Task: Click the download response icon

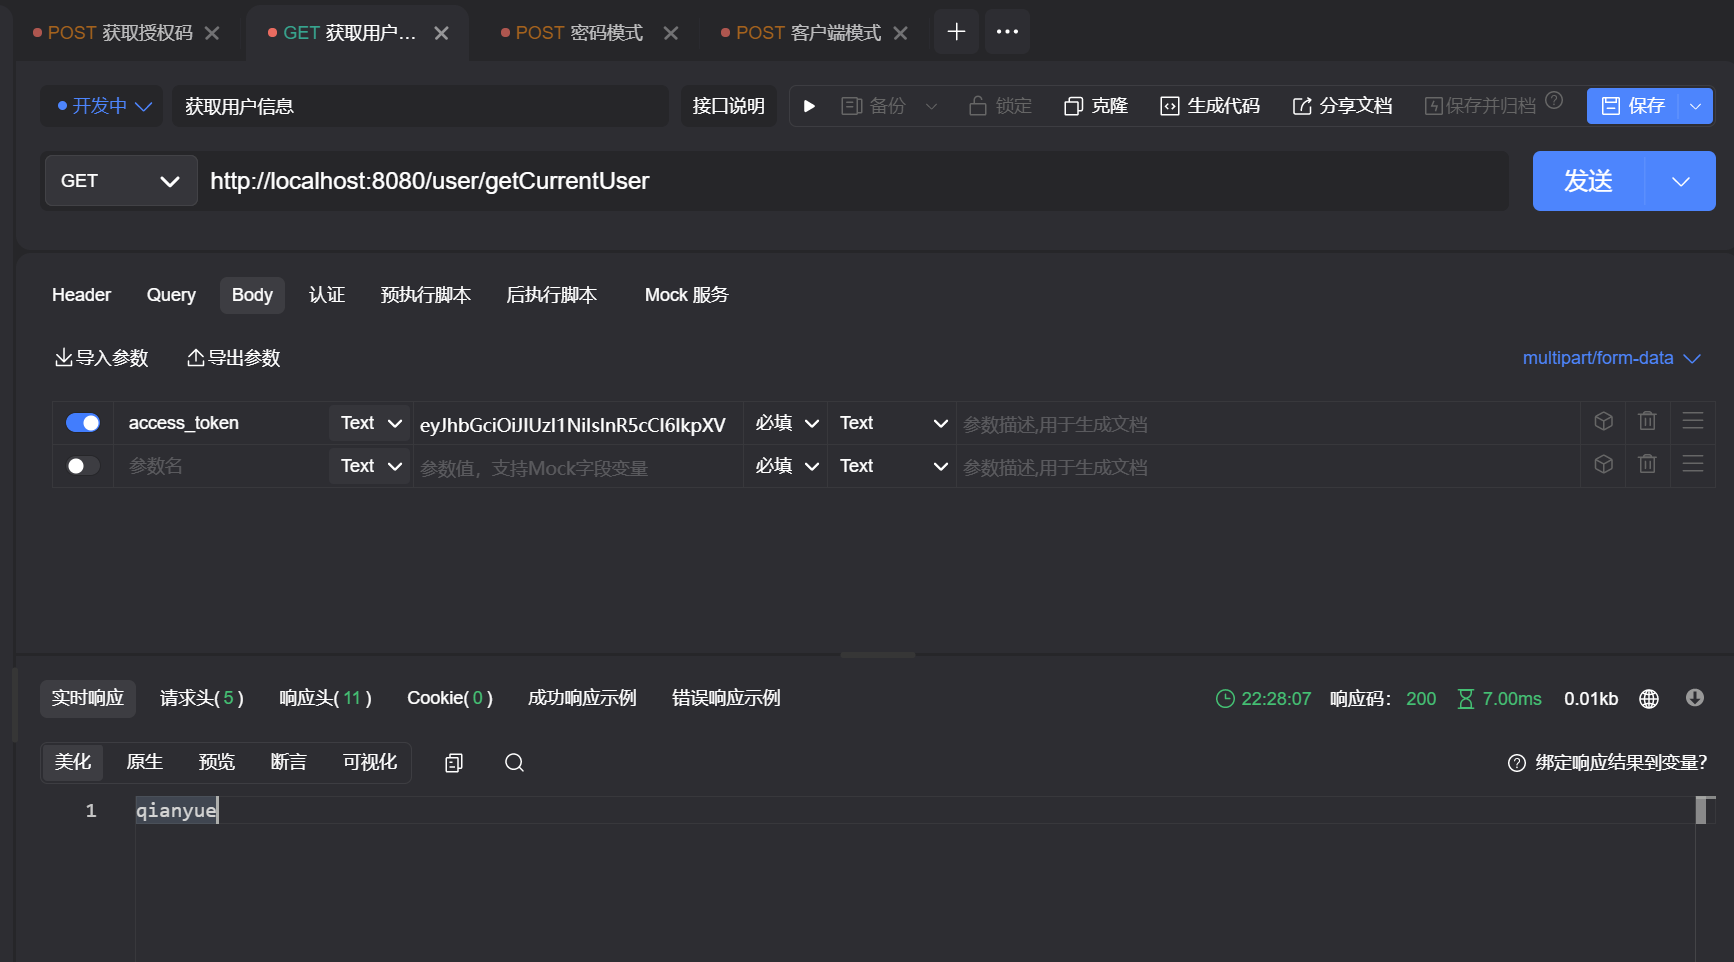Action: (x=1695, y=698)
